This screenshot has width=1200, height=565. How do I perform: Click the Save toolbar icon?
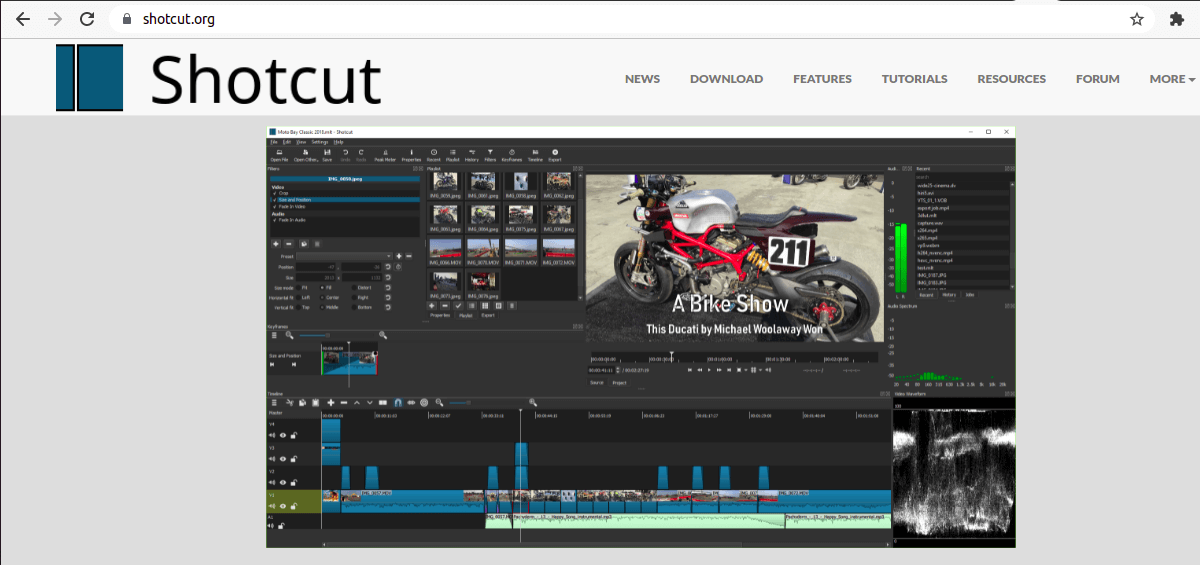pyautogui.click(x=327, y=155)
